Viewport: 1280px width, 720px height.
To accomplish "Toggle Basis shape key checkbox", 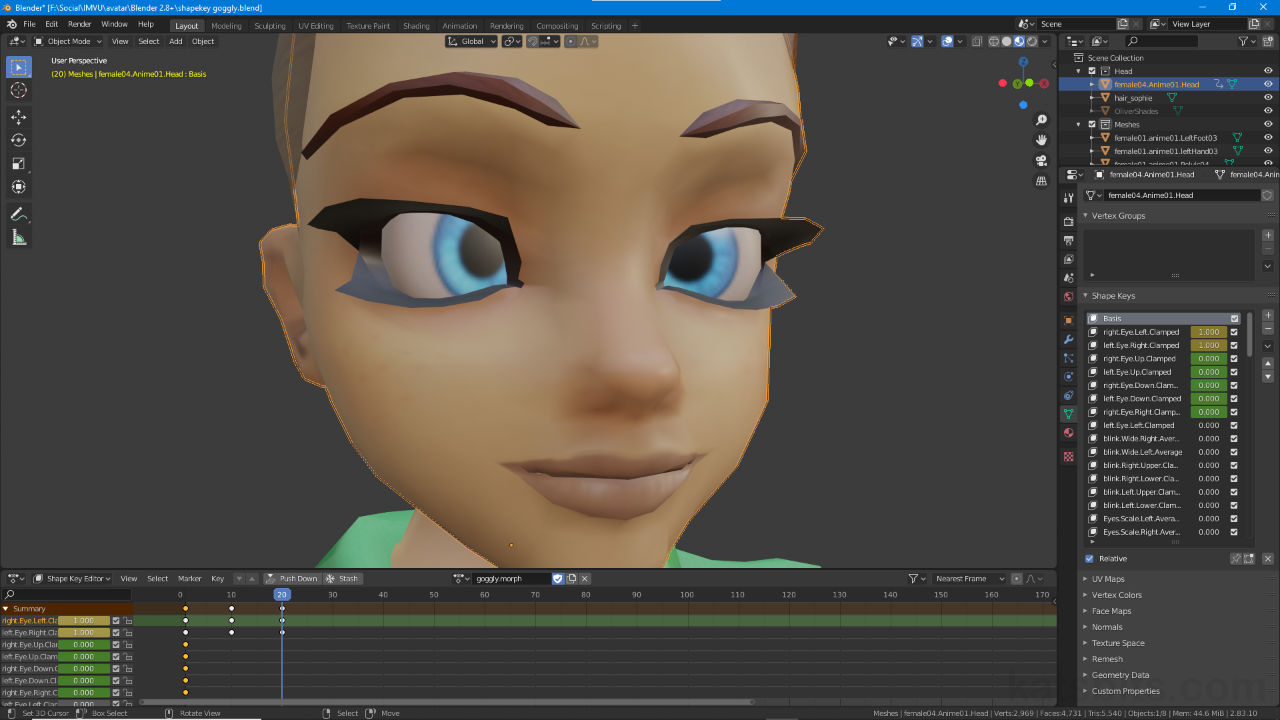I will pyautogui.click(x=1235, y=319).
